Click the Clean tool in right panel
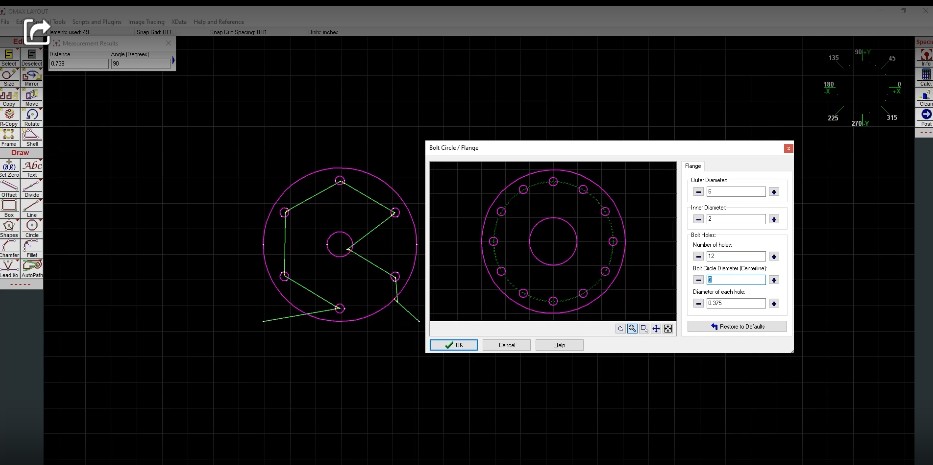This screenshot has height=465, width=933. pyautogui.click(x=925, y=98)
